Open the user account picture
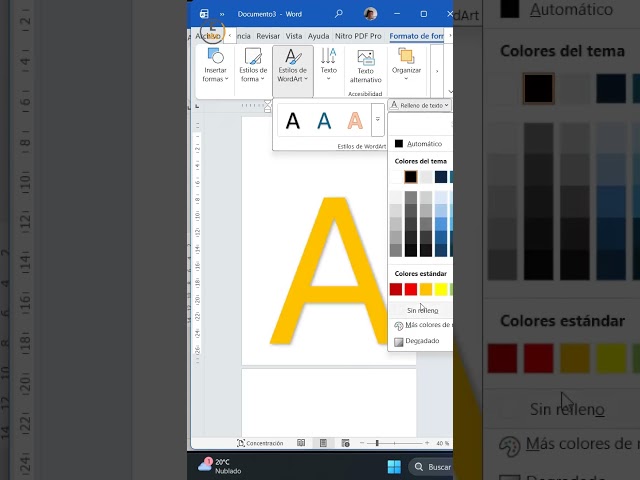This screenshot has width=640, height=480. click(x=370, y=14)
